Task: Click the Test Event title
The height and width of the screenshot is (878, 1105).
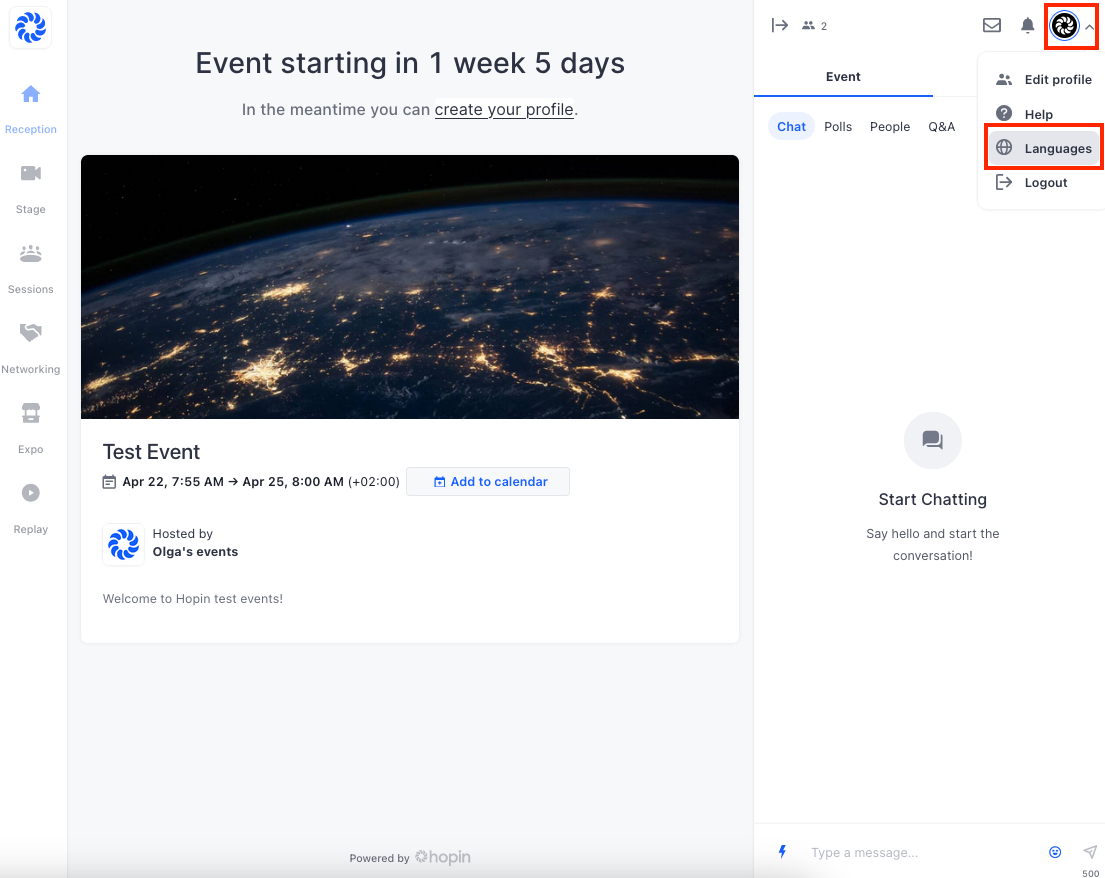Action: click(x=152, y=452)
